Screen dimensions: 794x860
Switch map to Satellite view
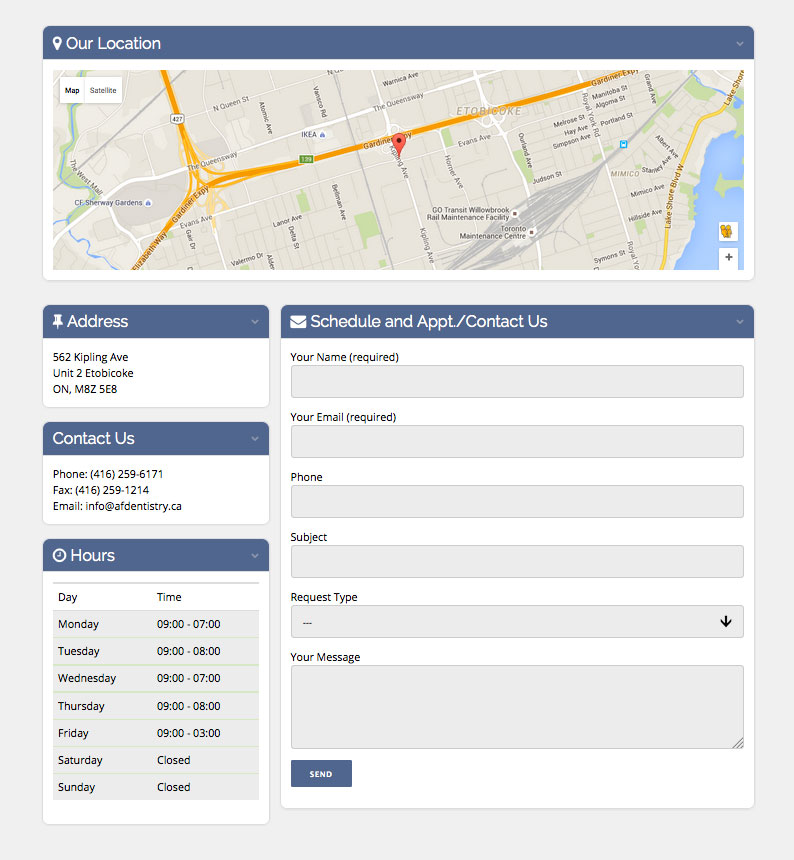click(103, 90)
